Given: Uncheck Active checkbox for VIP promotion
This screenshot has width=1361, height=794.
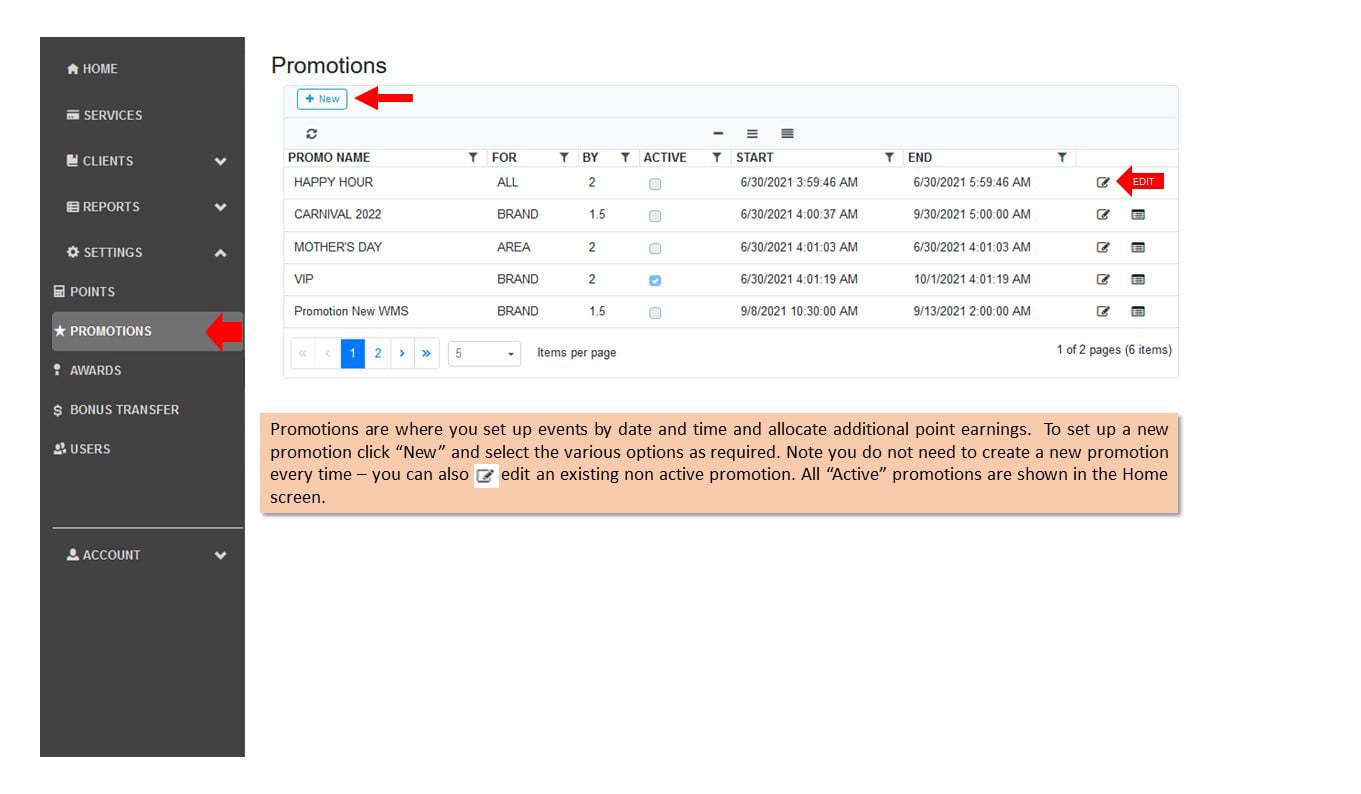Looking at the screenshot, I should click(x=655, y=281).
